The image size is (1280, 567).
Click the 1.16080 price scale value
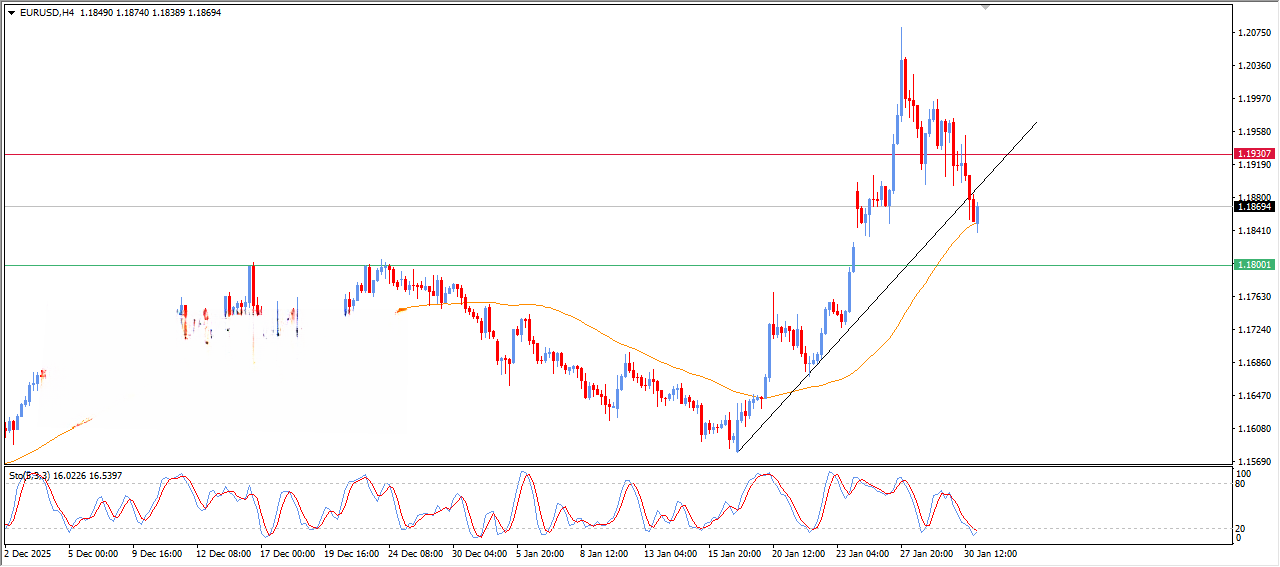coord(1254,429)
